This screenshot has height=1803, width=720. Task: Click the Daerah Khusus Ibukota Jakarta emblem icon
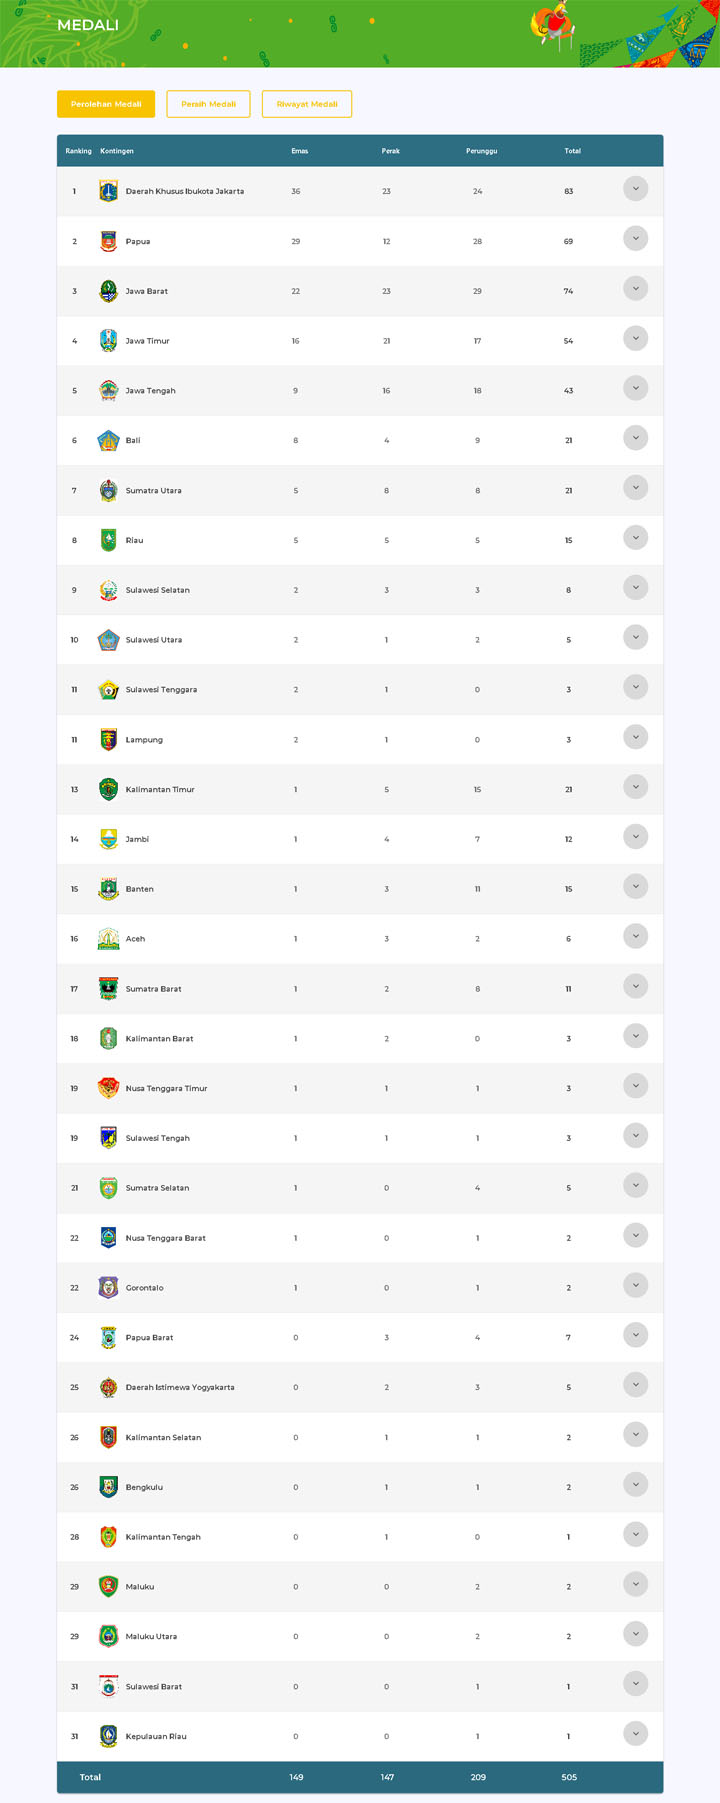click(108, 191)
